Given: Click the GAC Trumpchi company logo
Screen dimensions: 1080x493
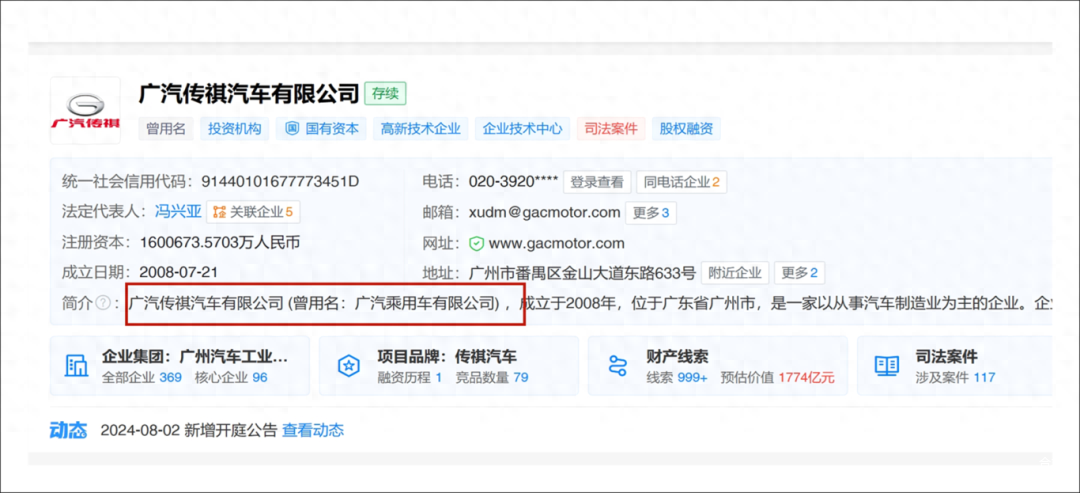Looking at the screenshot, I should click(x=85, y=110).
